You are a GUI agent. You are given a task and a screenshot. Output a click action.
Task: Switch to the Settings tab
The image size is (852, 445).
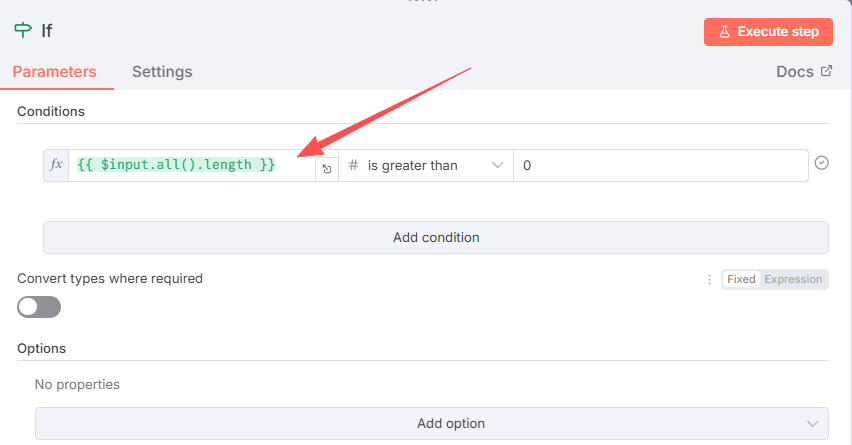click(162, 72)
